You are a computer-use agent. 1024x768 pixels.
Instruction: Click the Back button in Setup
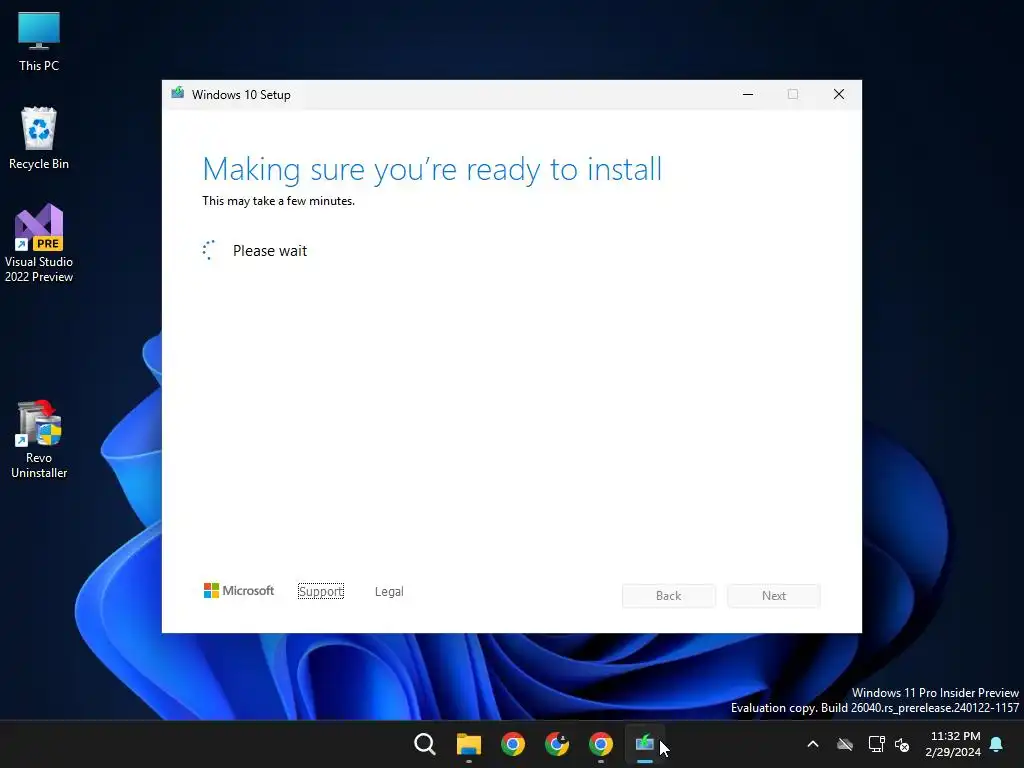pos(669,596)
